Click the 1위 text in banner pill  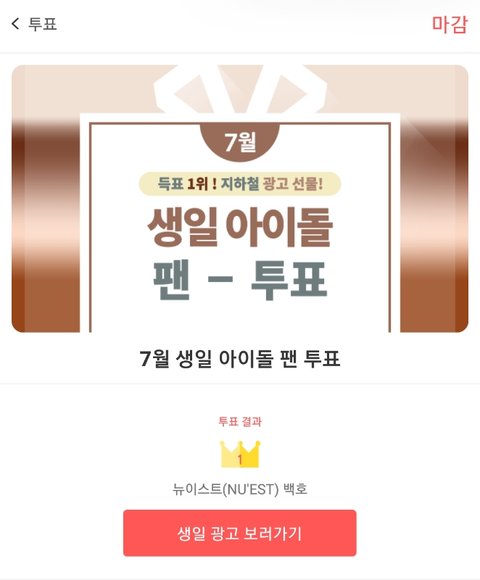198,184
